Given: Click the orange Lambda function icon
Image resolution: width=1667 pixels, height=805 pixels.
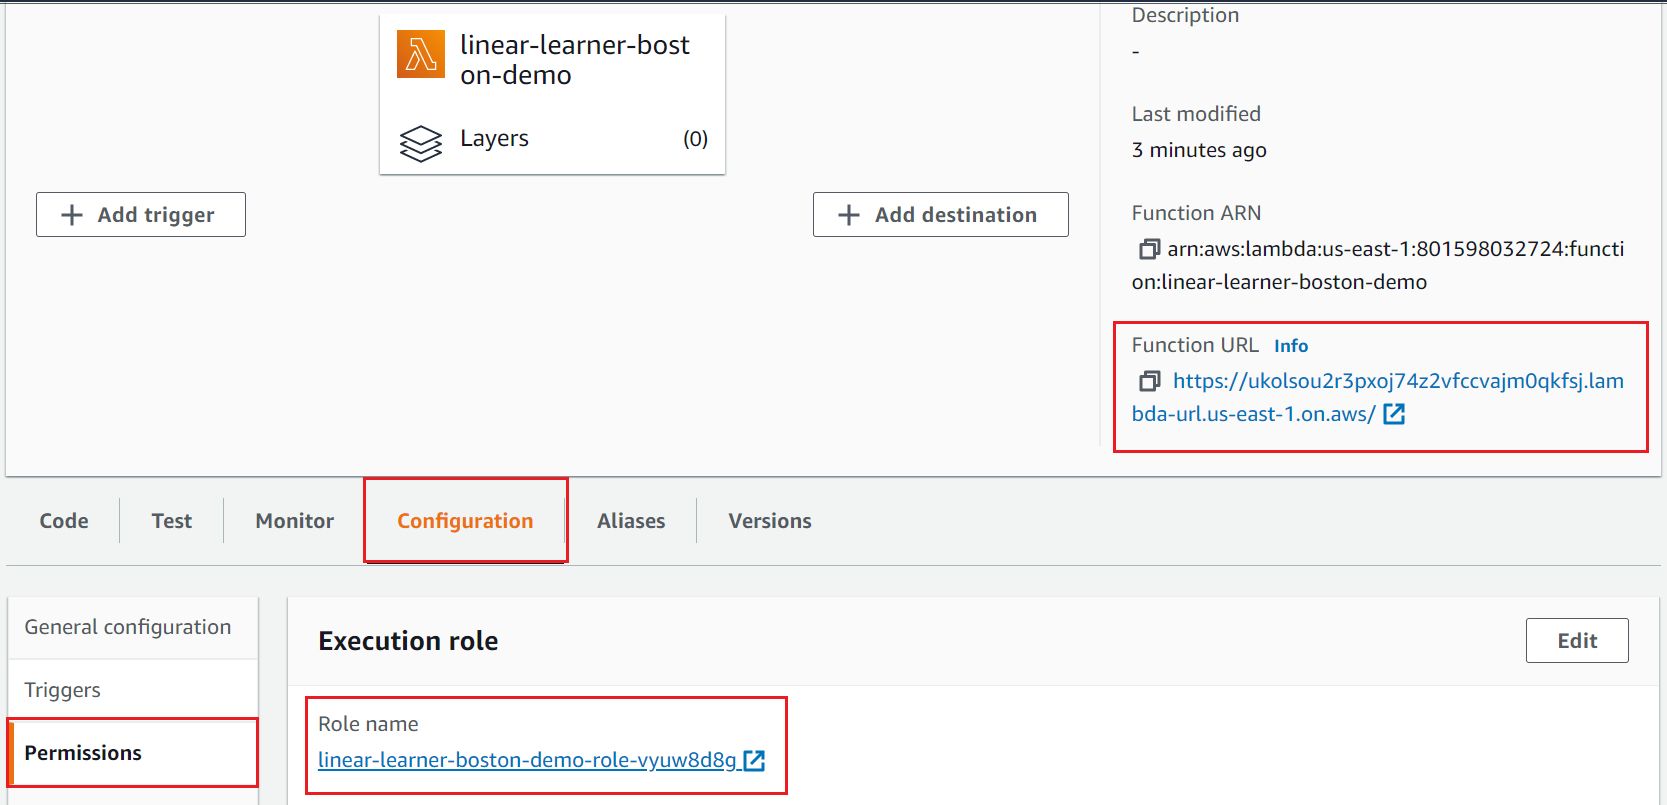Looking at the screenshot, I should pyautogui.click(x=421, y=54).
